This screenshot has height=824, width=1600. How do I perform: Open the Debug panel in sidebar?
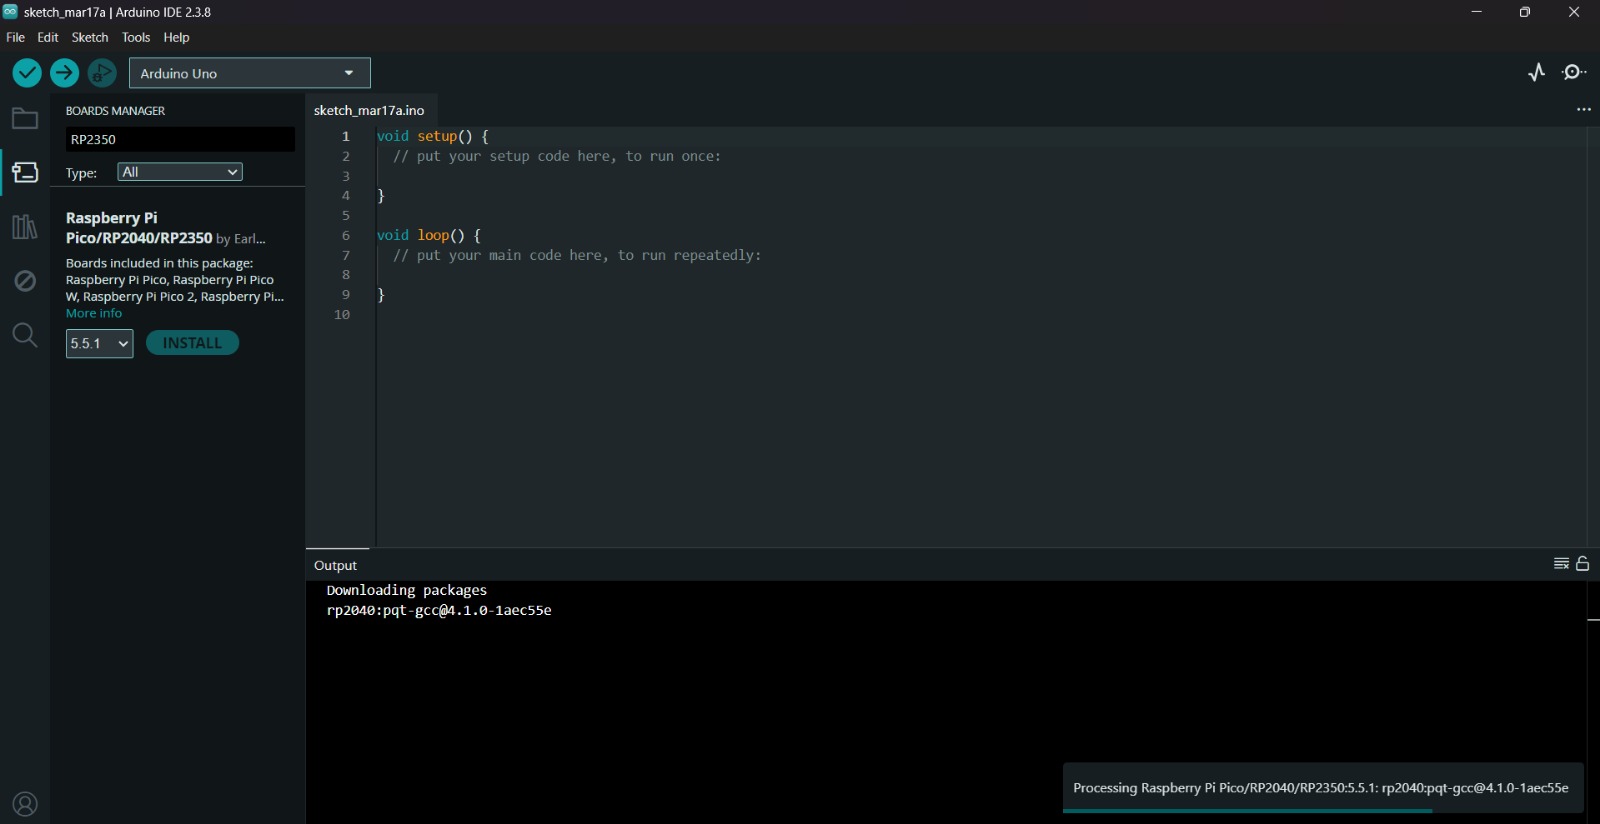tap(25, 281)
